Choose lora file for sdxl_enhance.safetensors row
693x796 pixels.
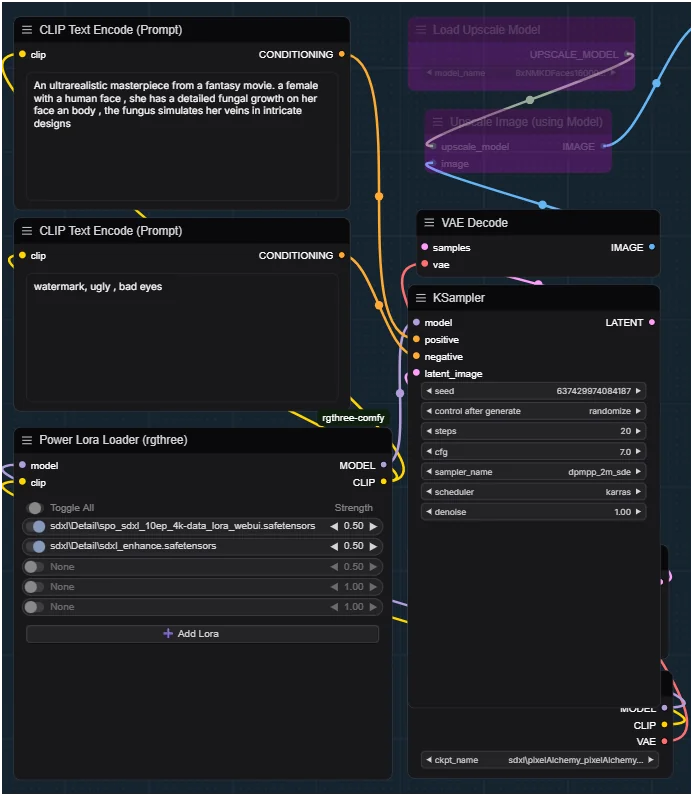(x=133, y=546)
